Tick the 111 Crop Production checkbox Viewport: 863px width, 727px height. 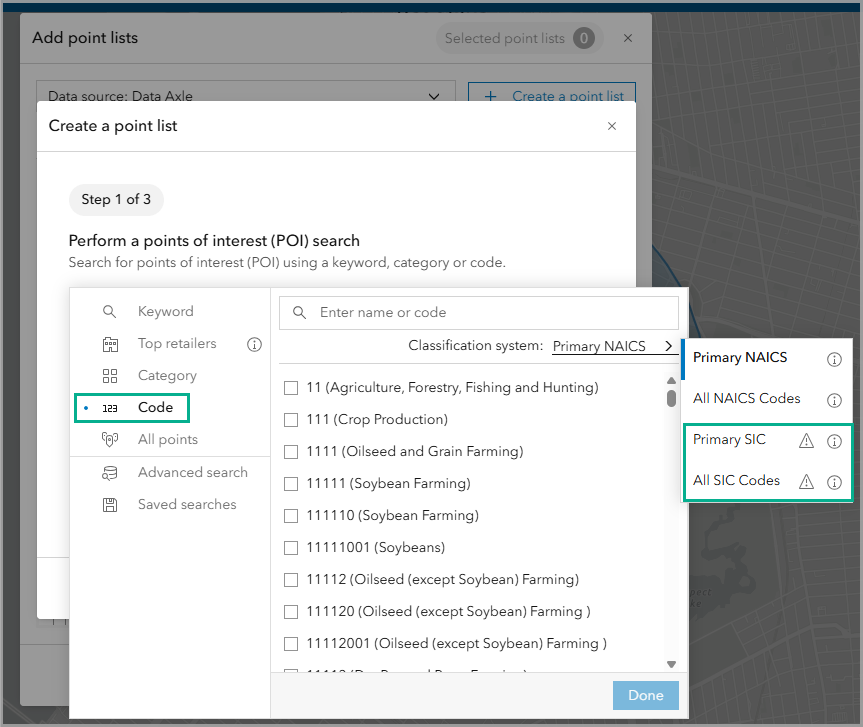point(291,420)
